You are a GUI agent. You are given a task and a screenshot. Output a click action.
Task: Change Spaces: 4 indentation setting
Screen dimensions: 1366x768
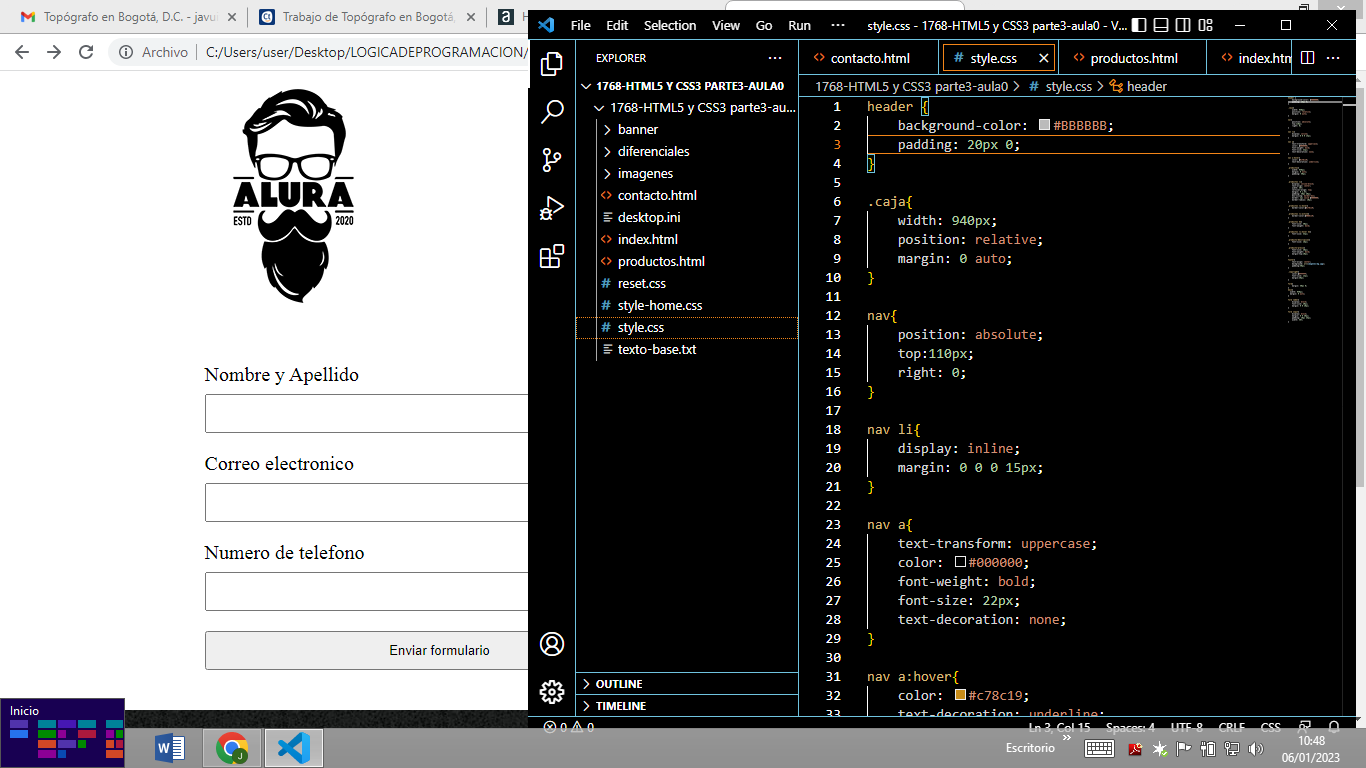1130,727
